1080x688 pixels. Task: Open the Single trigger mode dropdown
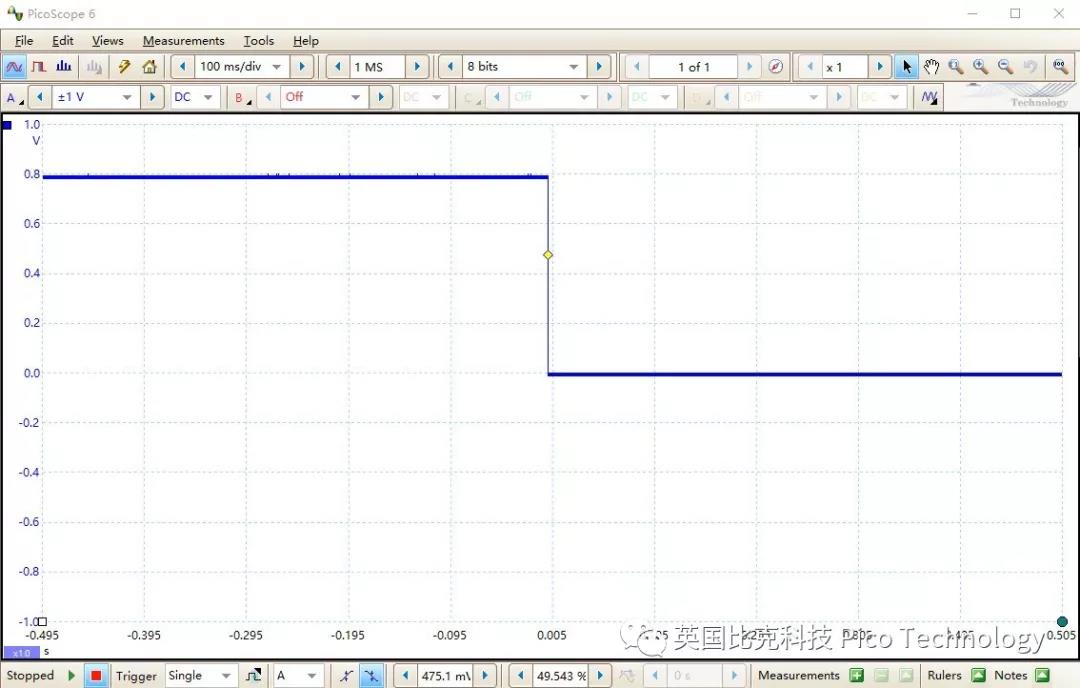(x=200, y=675)
